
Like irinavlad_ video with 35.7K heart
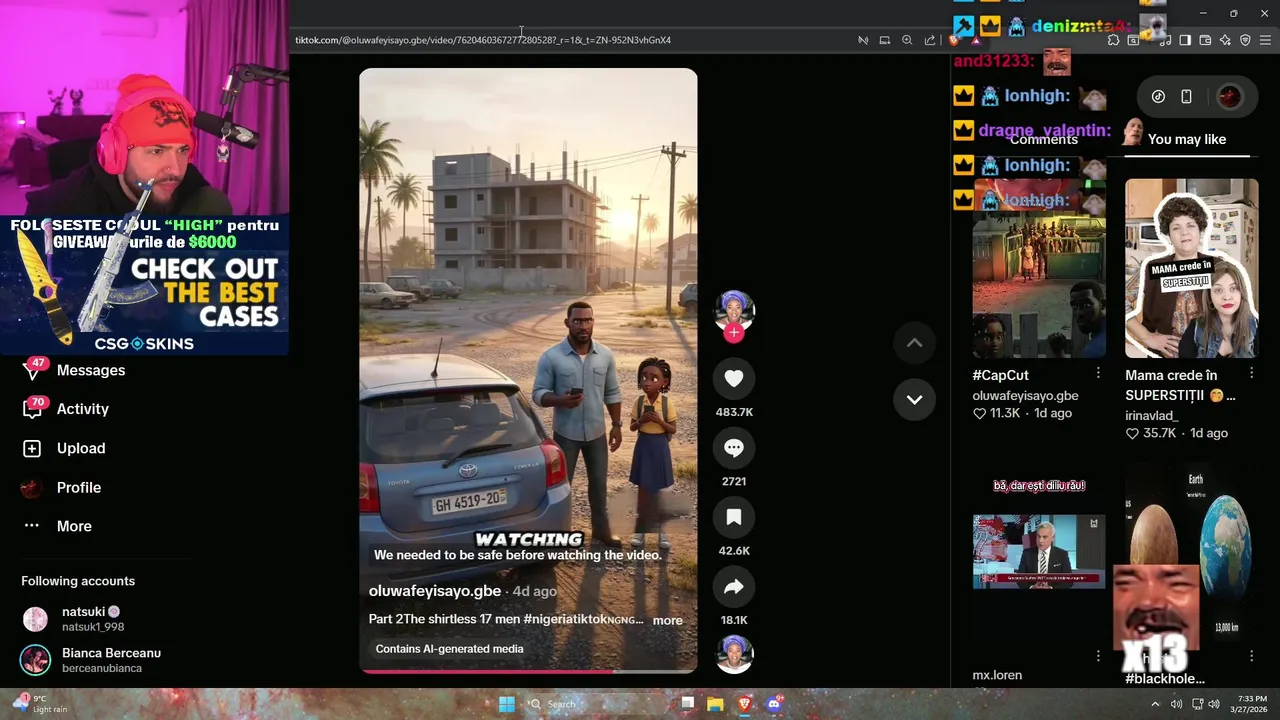click(1132, 433)
